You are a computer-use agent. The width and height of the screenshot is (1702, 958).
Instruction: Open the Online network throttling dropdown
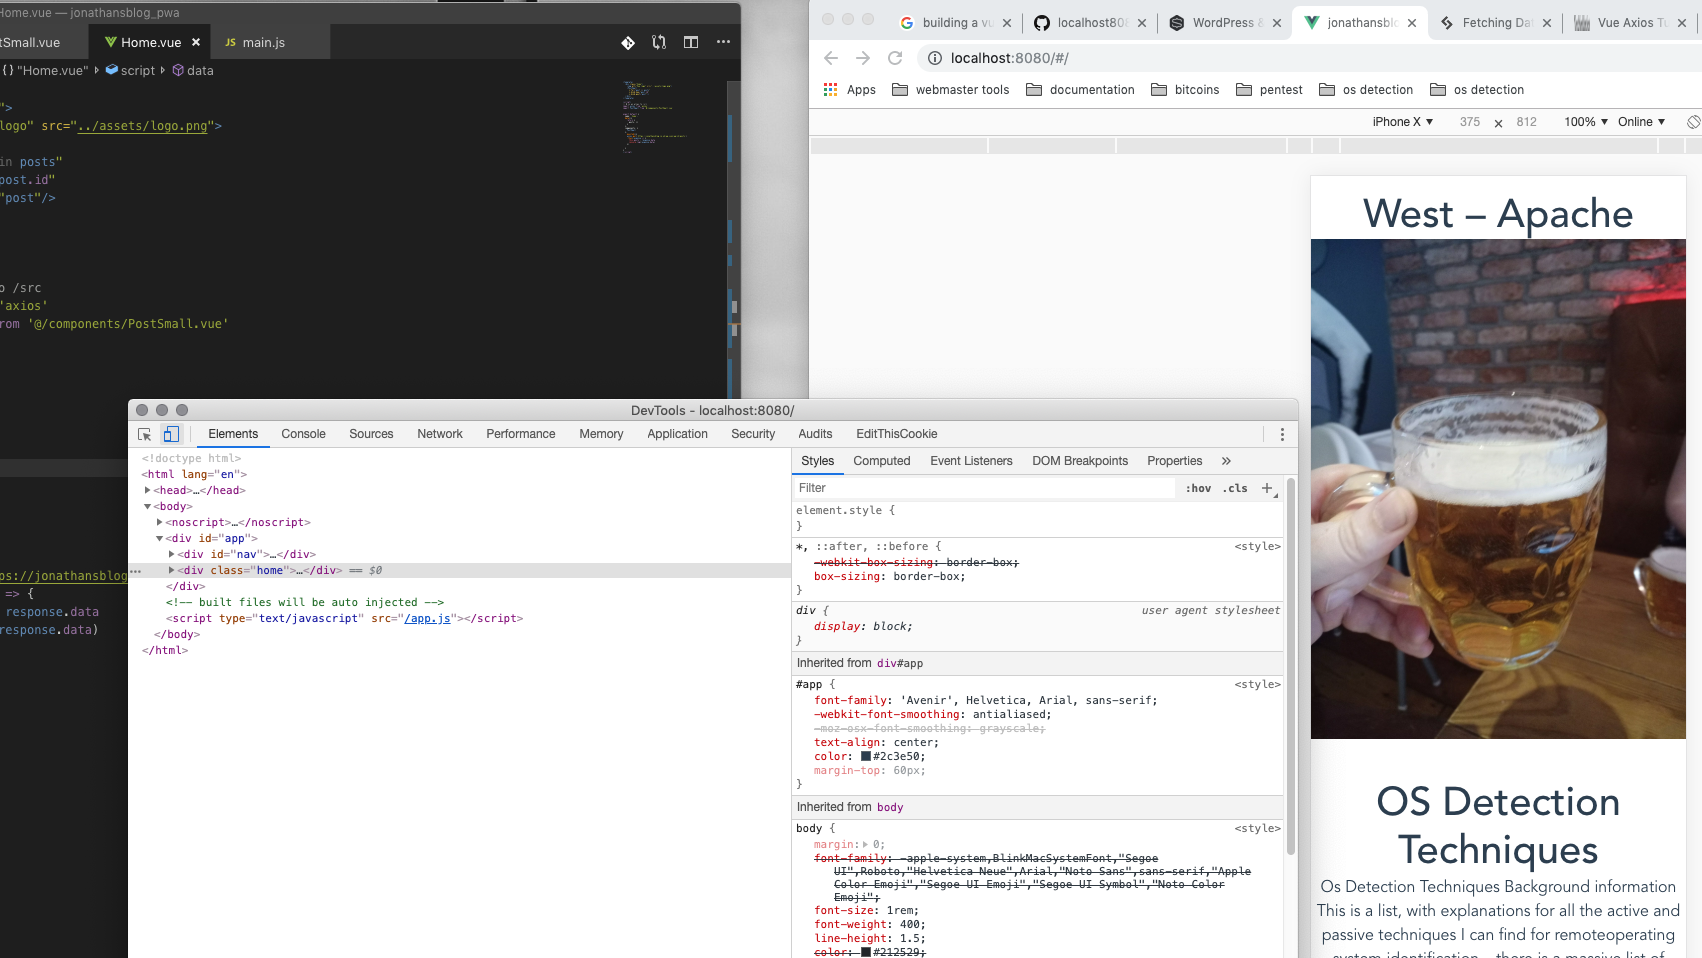pos(1641,122)
